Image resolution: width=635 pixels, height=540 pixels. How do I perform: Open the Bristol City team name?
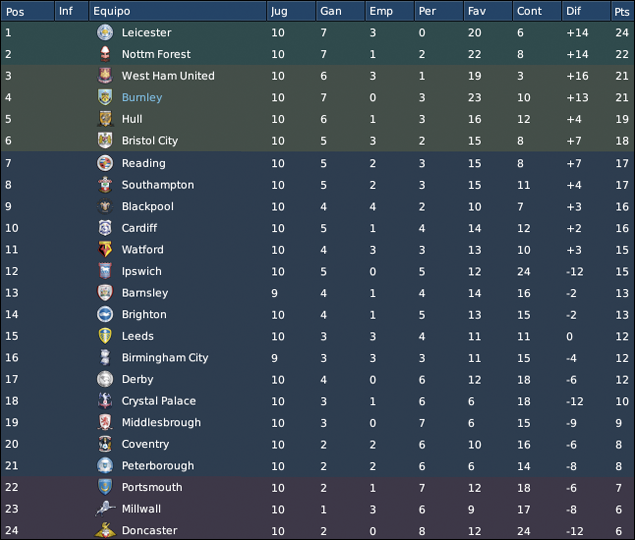150,141
